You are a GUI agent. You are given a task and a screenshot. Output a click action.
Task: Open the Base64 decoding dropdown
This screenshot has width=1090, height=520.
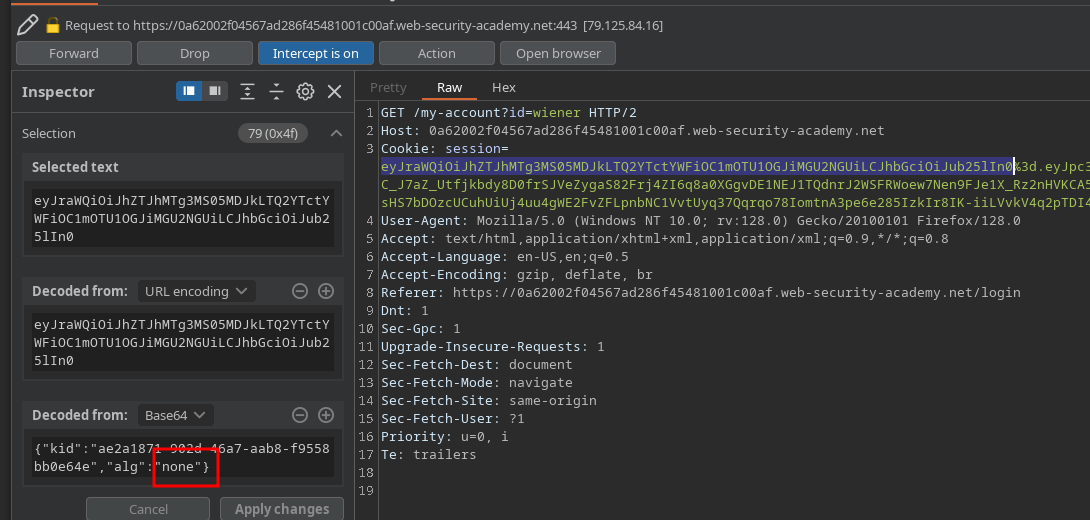(x=175, y=415)
